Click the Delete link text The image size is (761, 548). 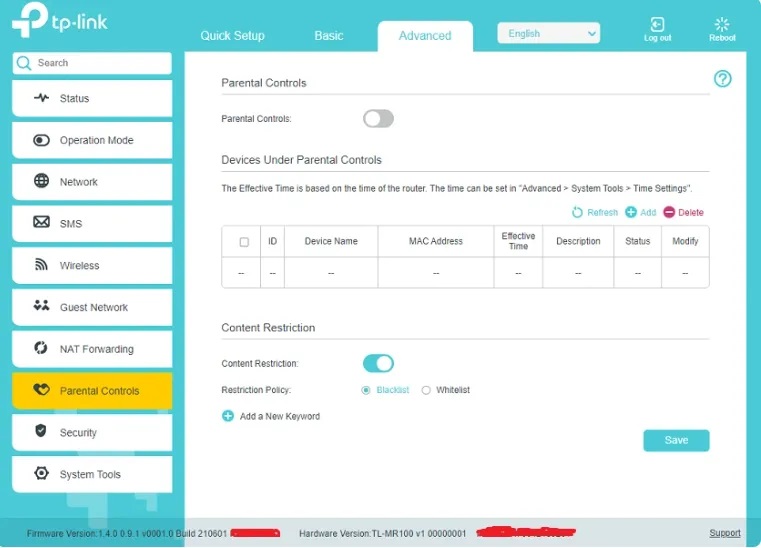[691, 213]
